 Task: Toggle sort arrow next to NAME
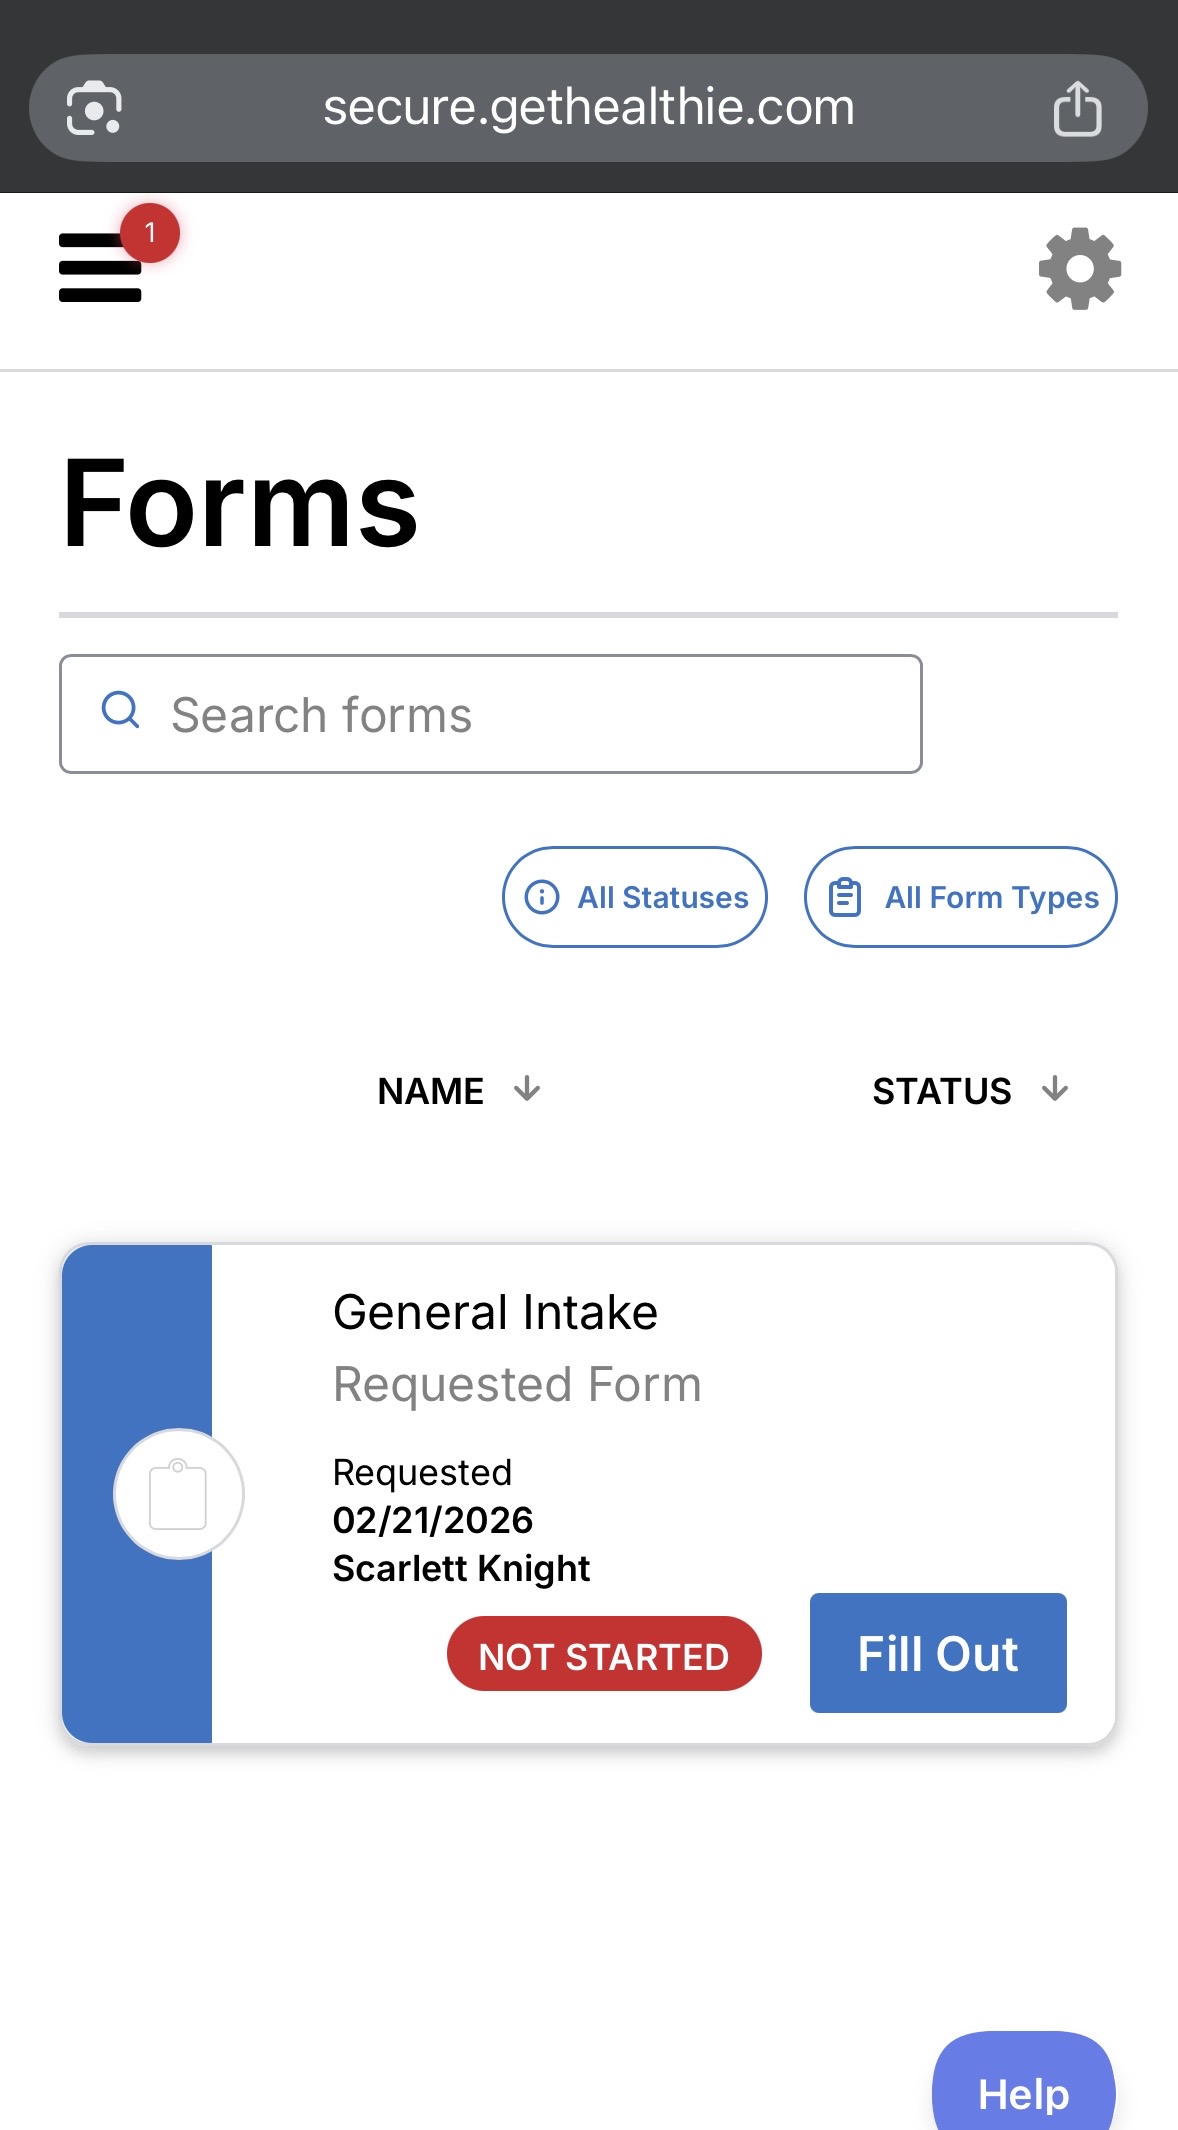(527, 1089)
